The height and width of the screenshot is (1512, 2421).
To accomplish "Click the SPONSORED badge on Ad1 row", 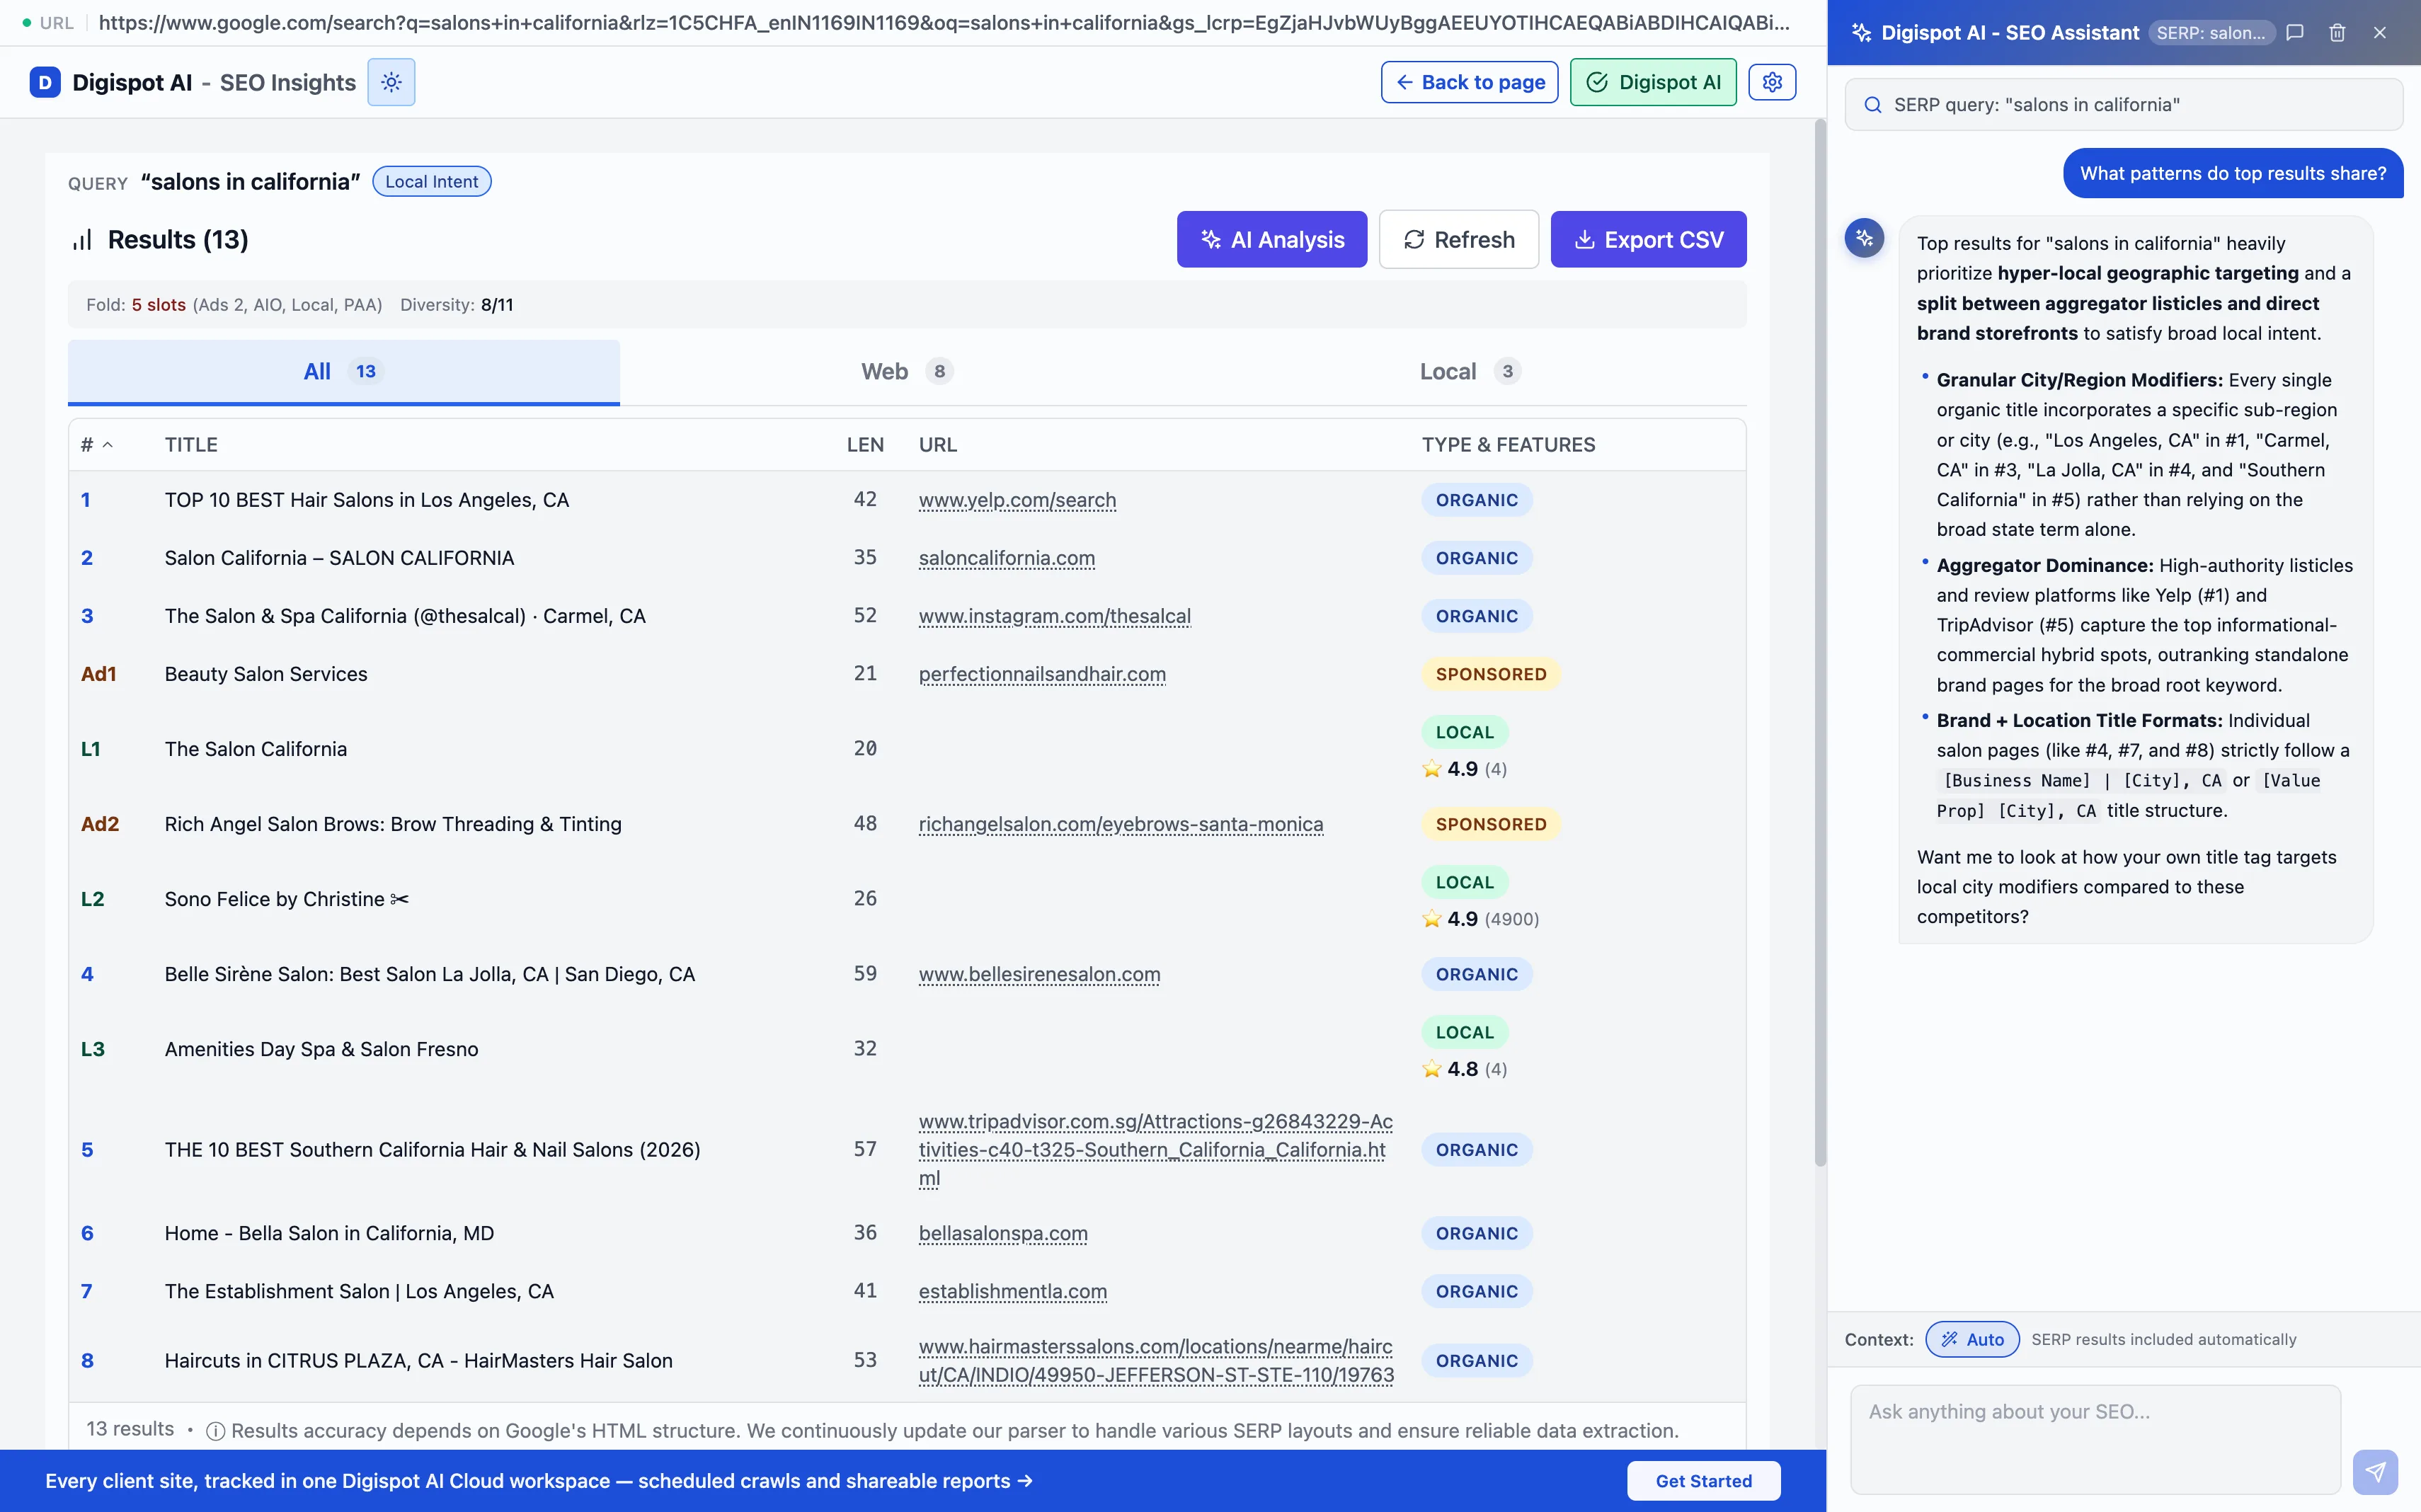I will point(1490,674).
